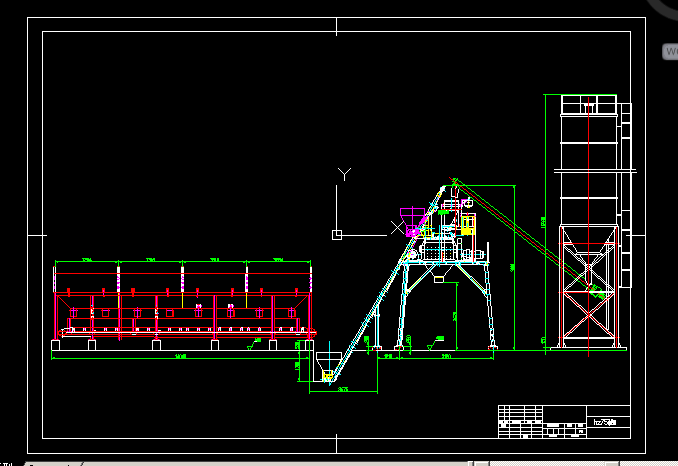Image resolution: width=678 pixels, height=466 pixels.
Task: Select the inclined skip hoist track
Action: pyautogui.click(x=386, y=286)
